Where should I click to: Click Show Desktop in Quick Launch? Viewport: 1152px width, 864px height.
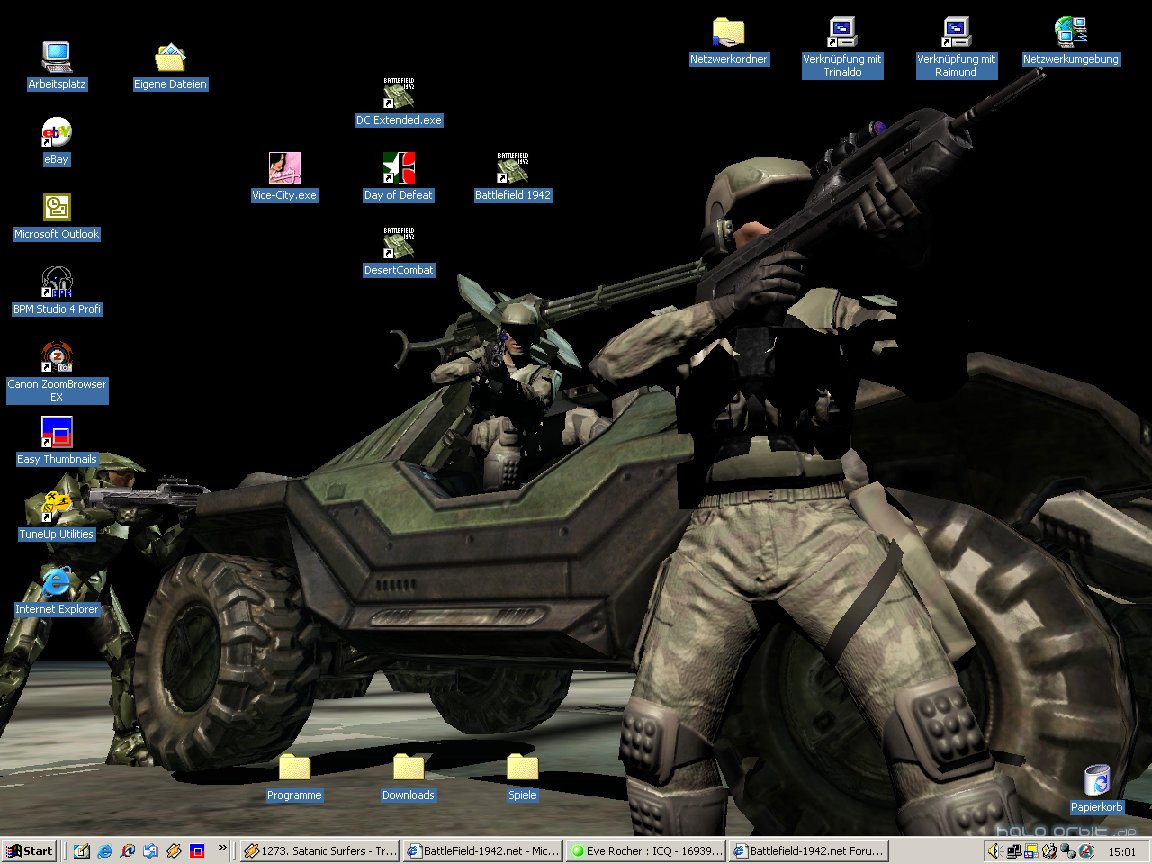point(82,851)
